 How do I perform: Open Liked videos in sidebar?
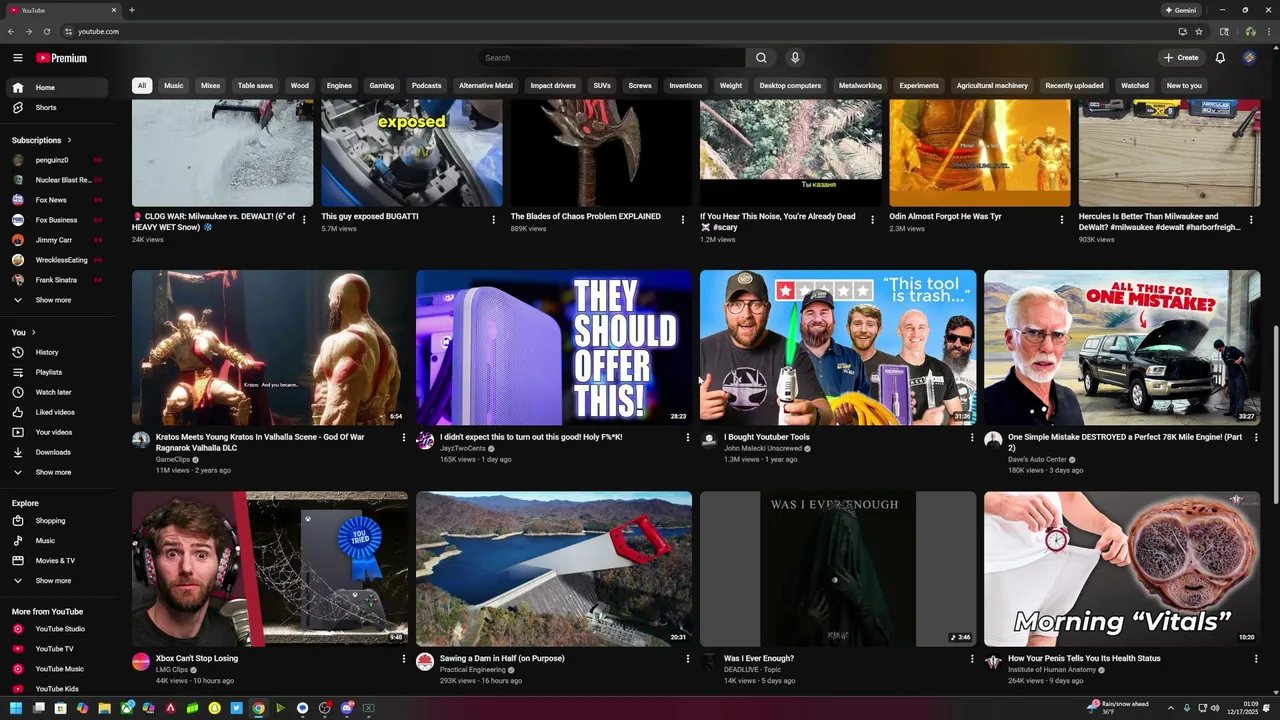[x=59, y=412]
